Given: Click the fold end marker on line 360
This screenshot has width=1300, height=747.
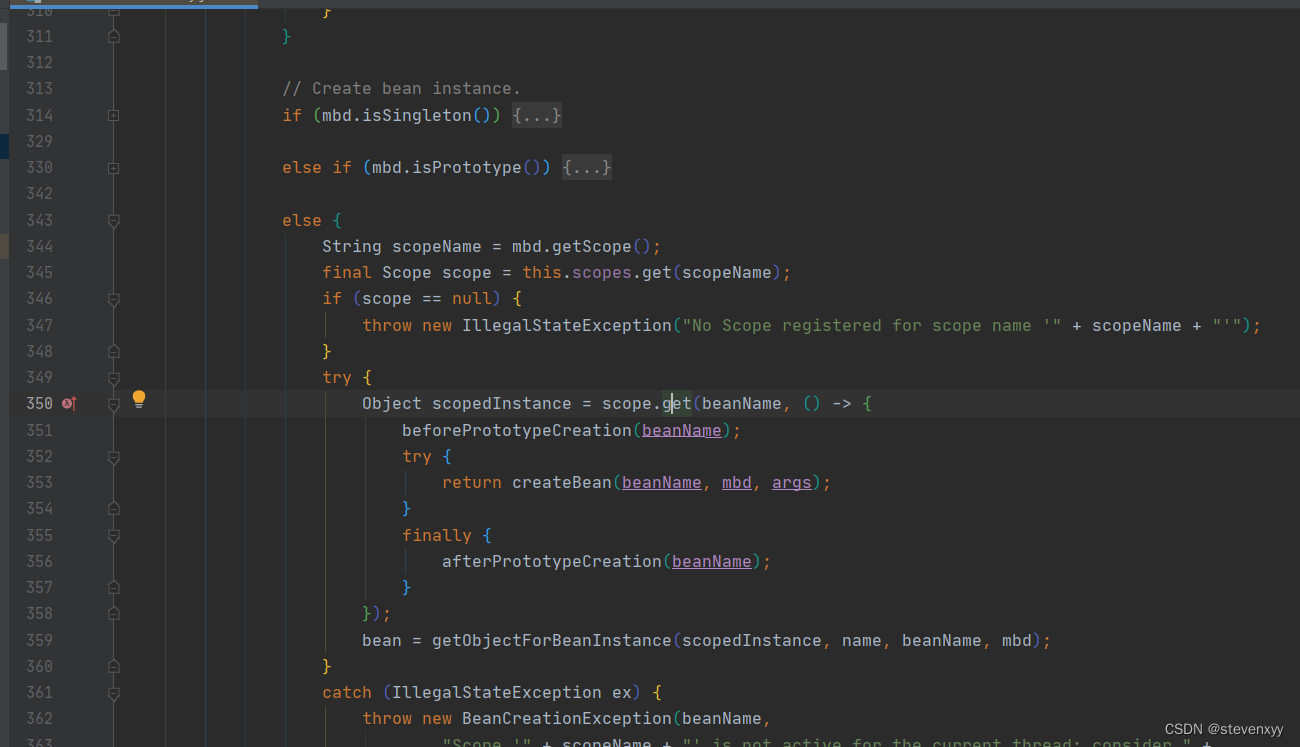Looking at the screenshot, I should pyautogui.click(x=113, y=666).
